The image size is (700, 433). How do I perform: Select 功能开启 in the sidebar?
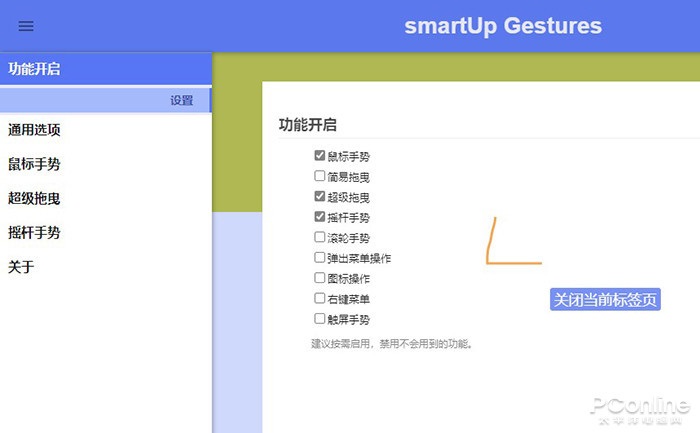click(106, 69)
